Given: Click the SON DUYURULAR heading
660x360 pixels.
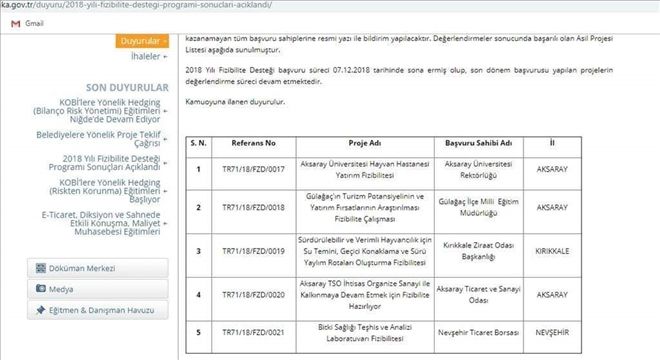Looking at the screenshot, I should (127, 88).
